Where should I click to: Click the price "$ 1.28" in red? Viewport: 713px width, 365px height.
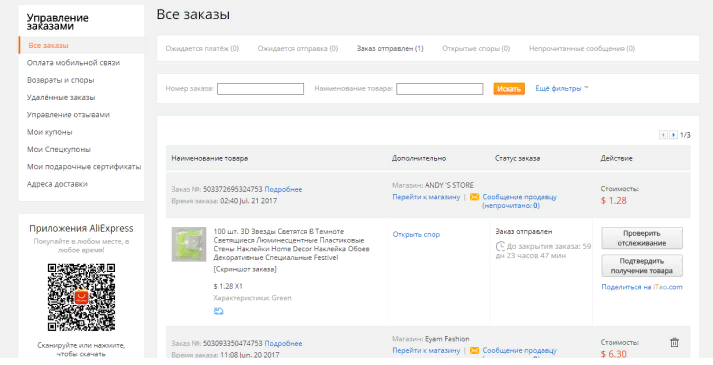click(613, 200)
